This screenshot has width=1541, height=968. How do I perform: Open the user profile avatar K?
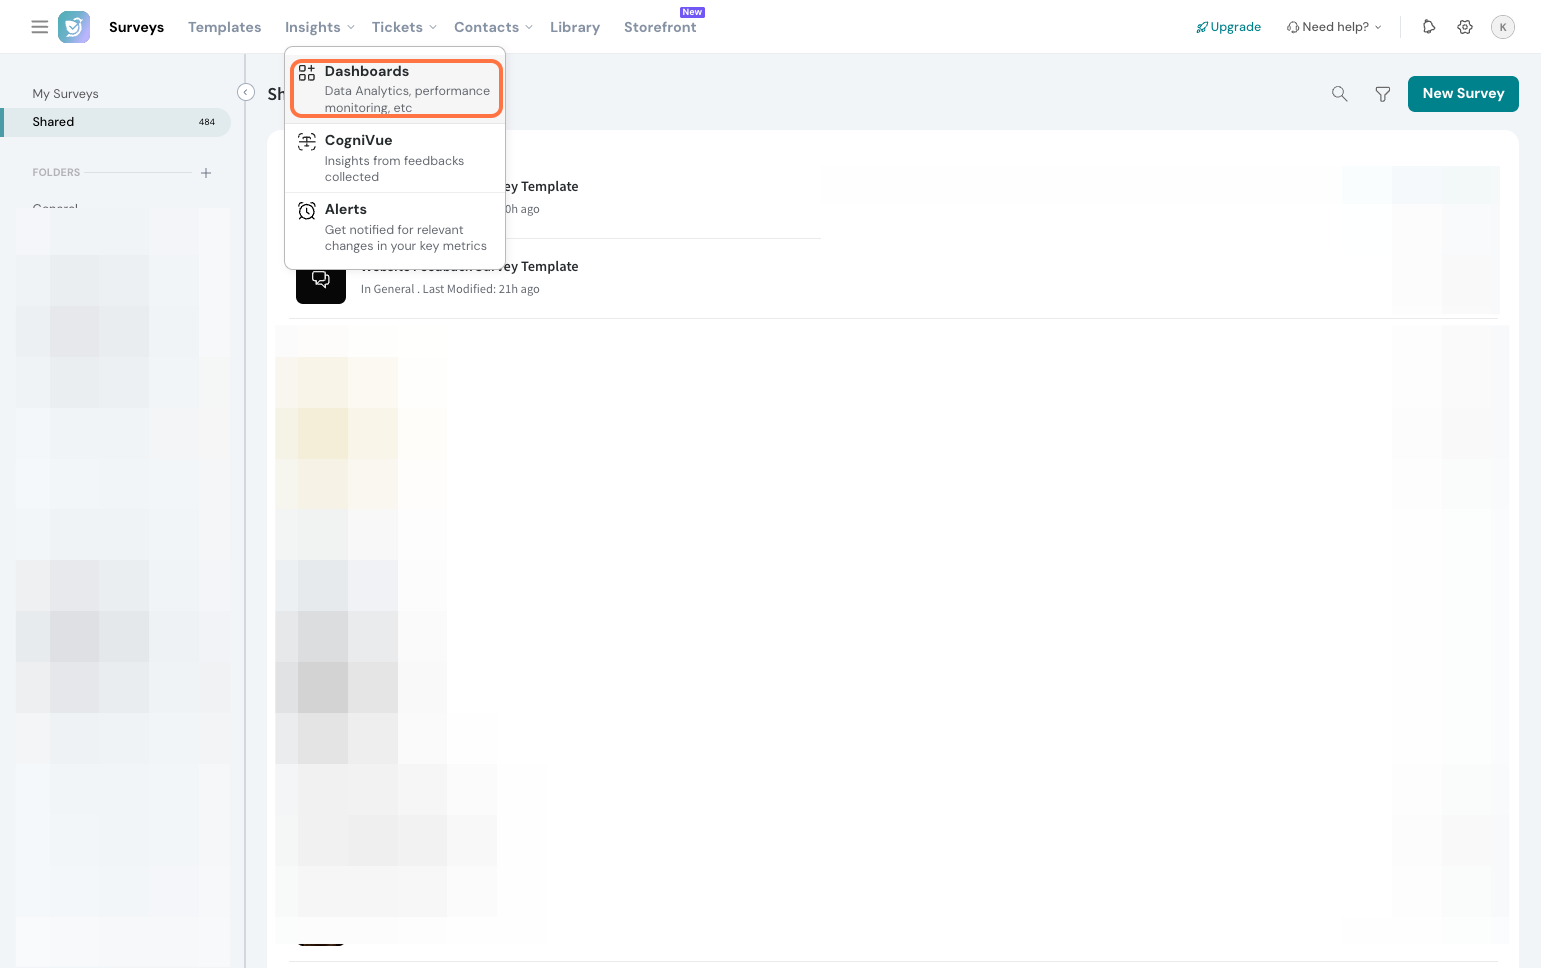click(x=1502, y=27)
